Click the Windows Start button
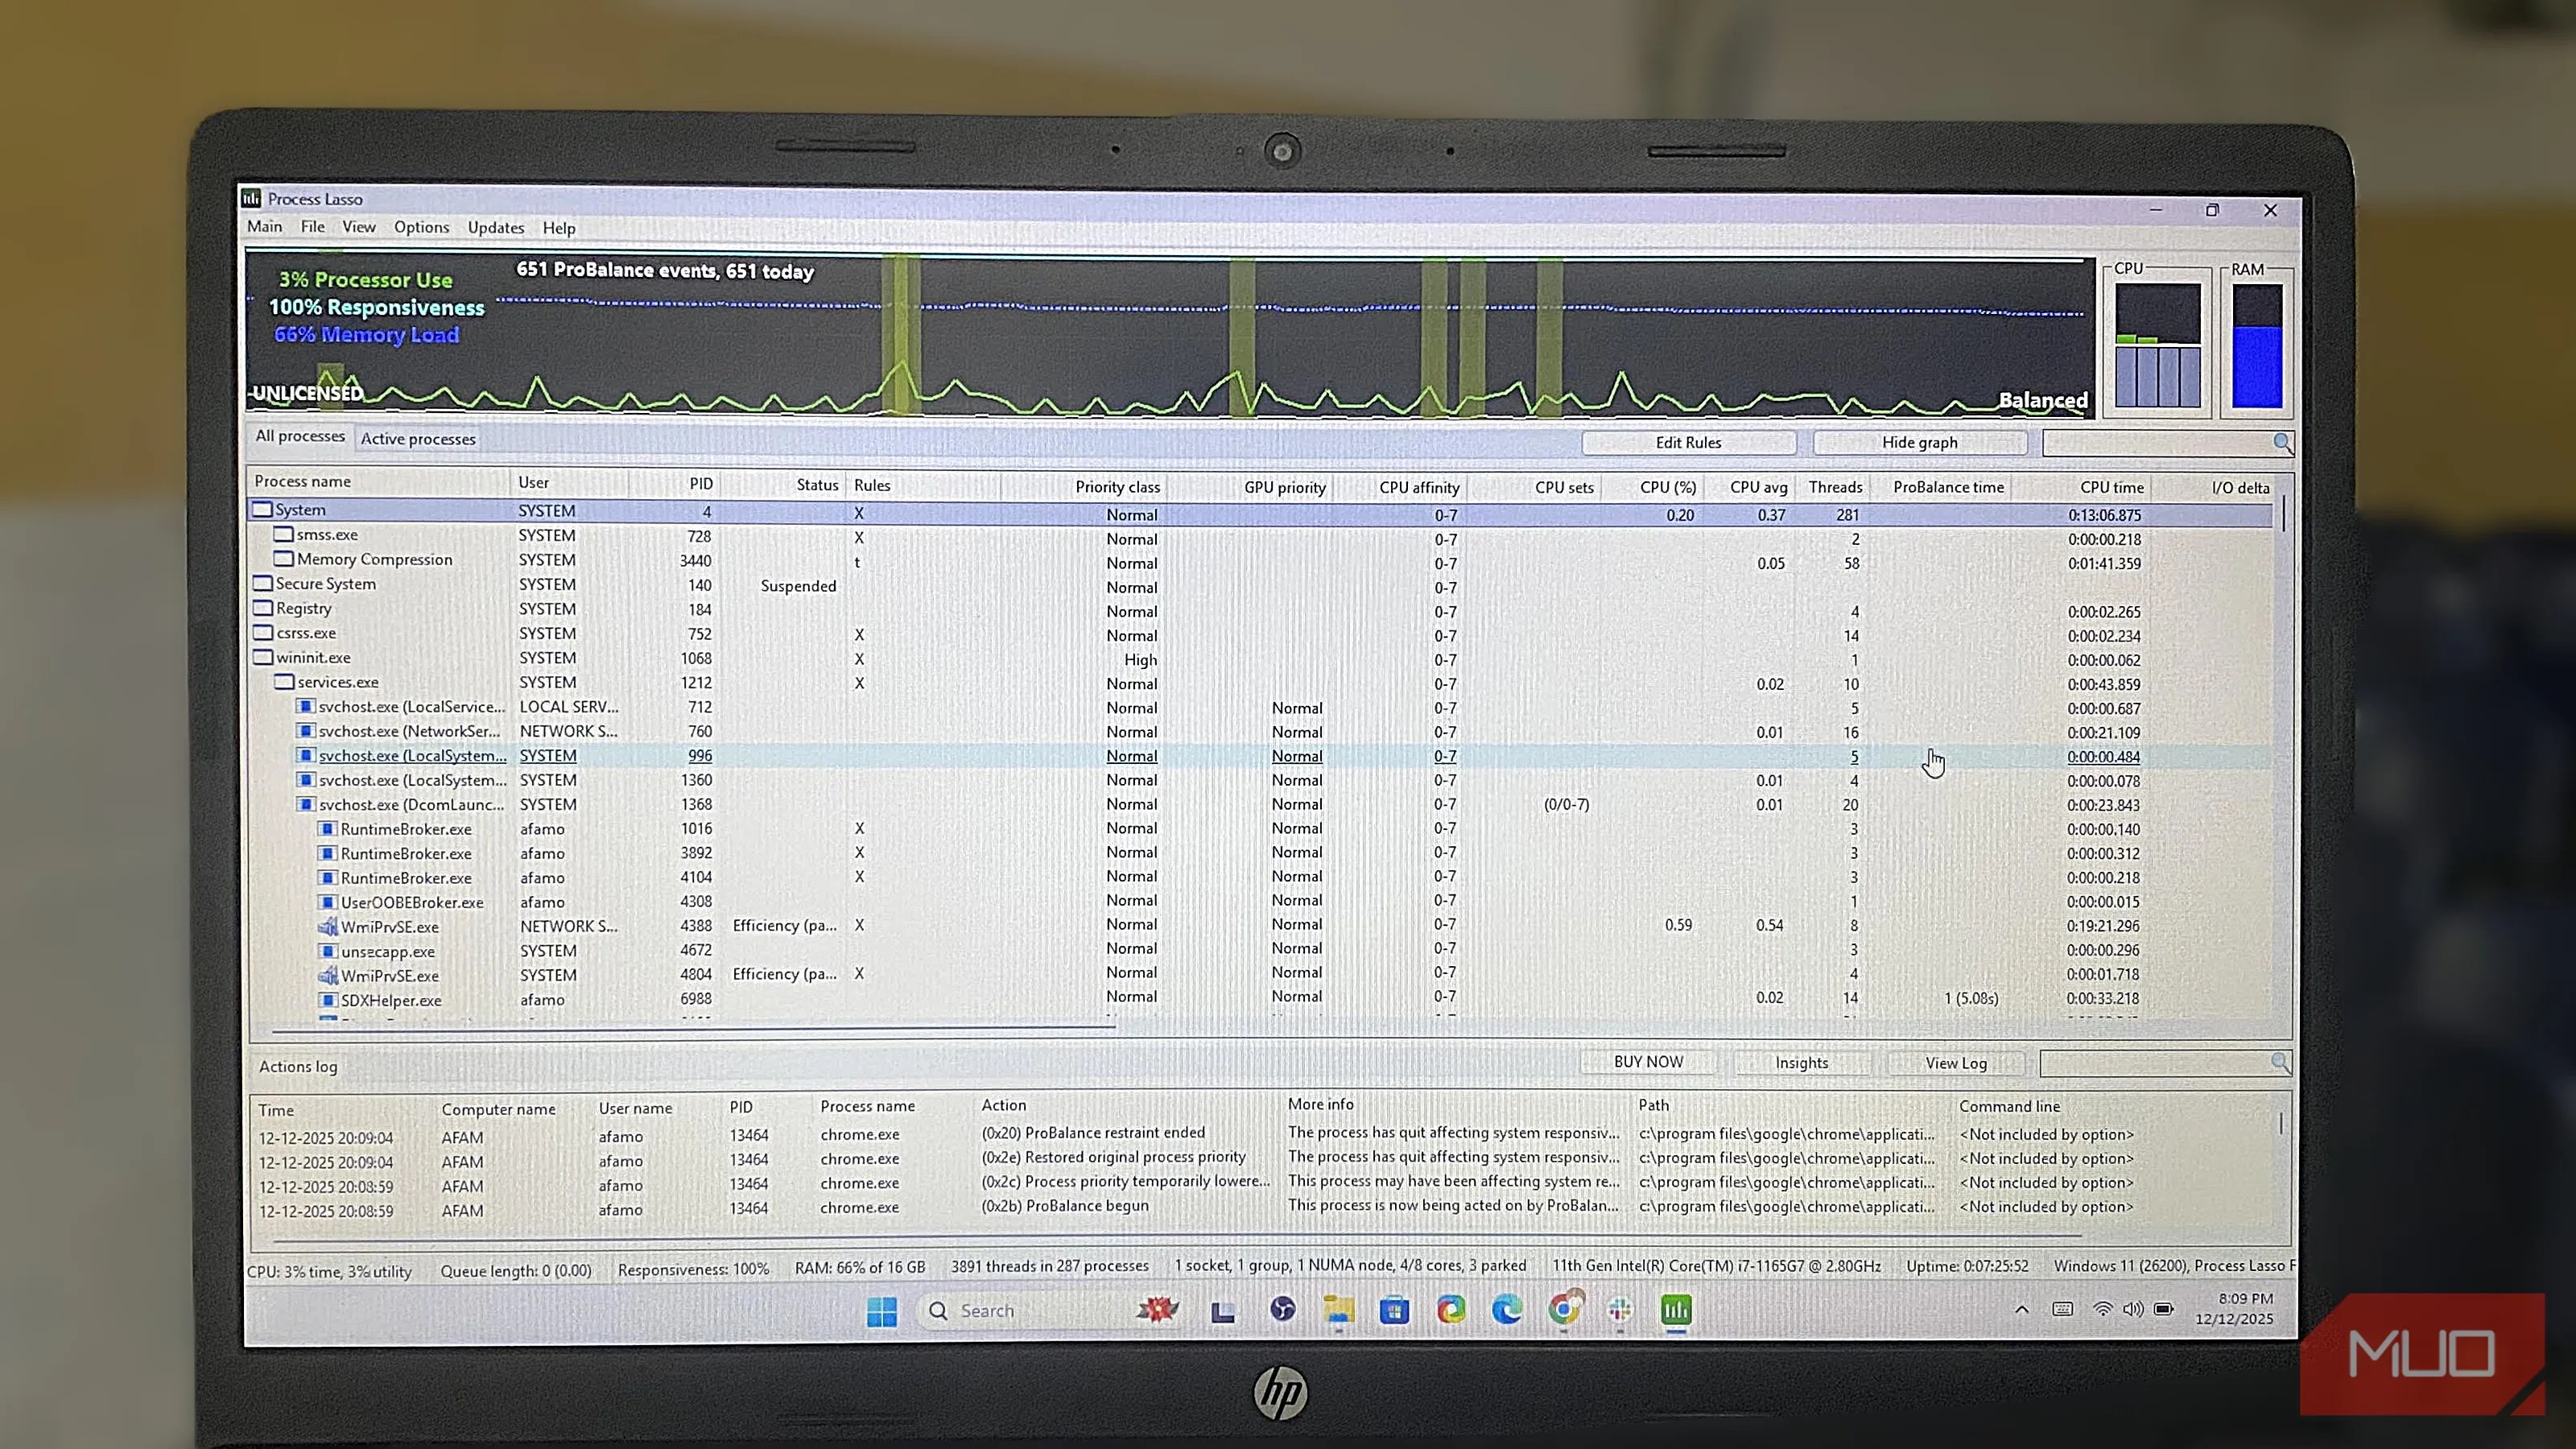The height and width of the screenshot is (1449, 2576). point(882,1310)
